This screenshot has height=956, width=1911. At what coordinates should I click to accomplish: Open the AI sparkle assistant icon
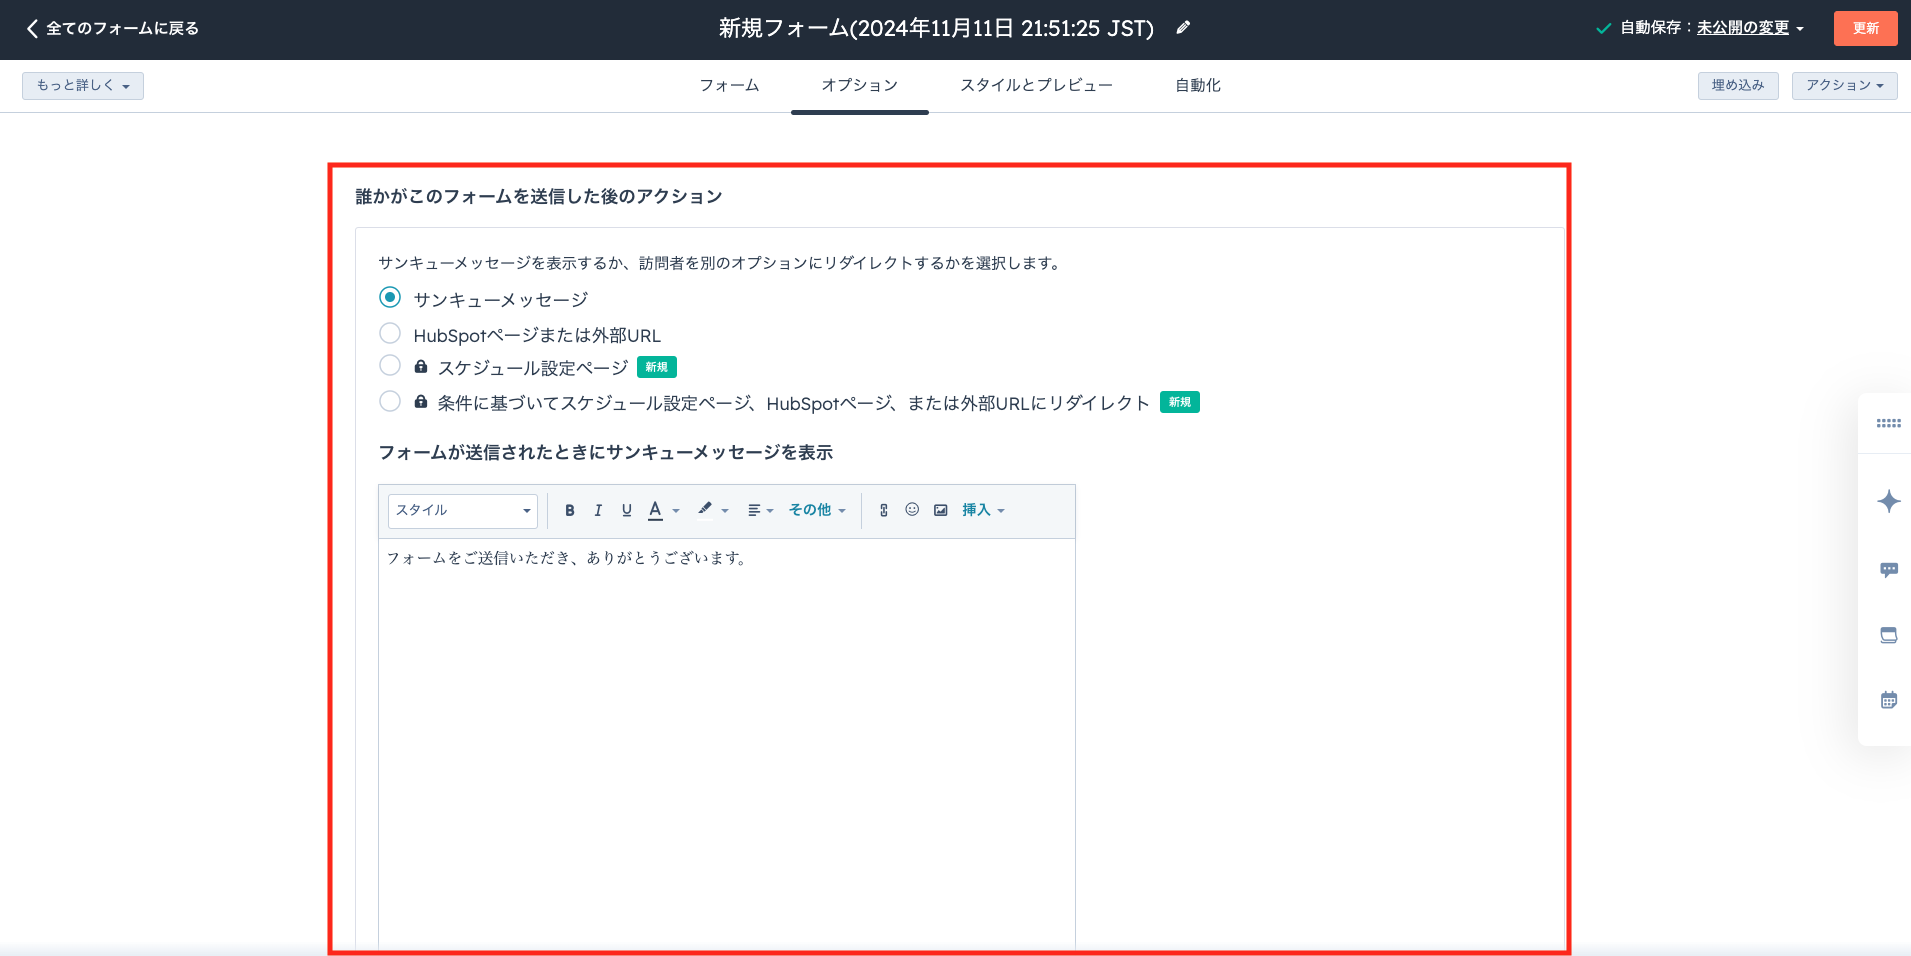[x=1888, y=501]
